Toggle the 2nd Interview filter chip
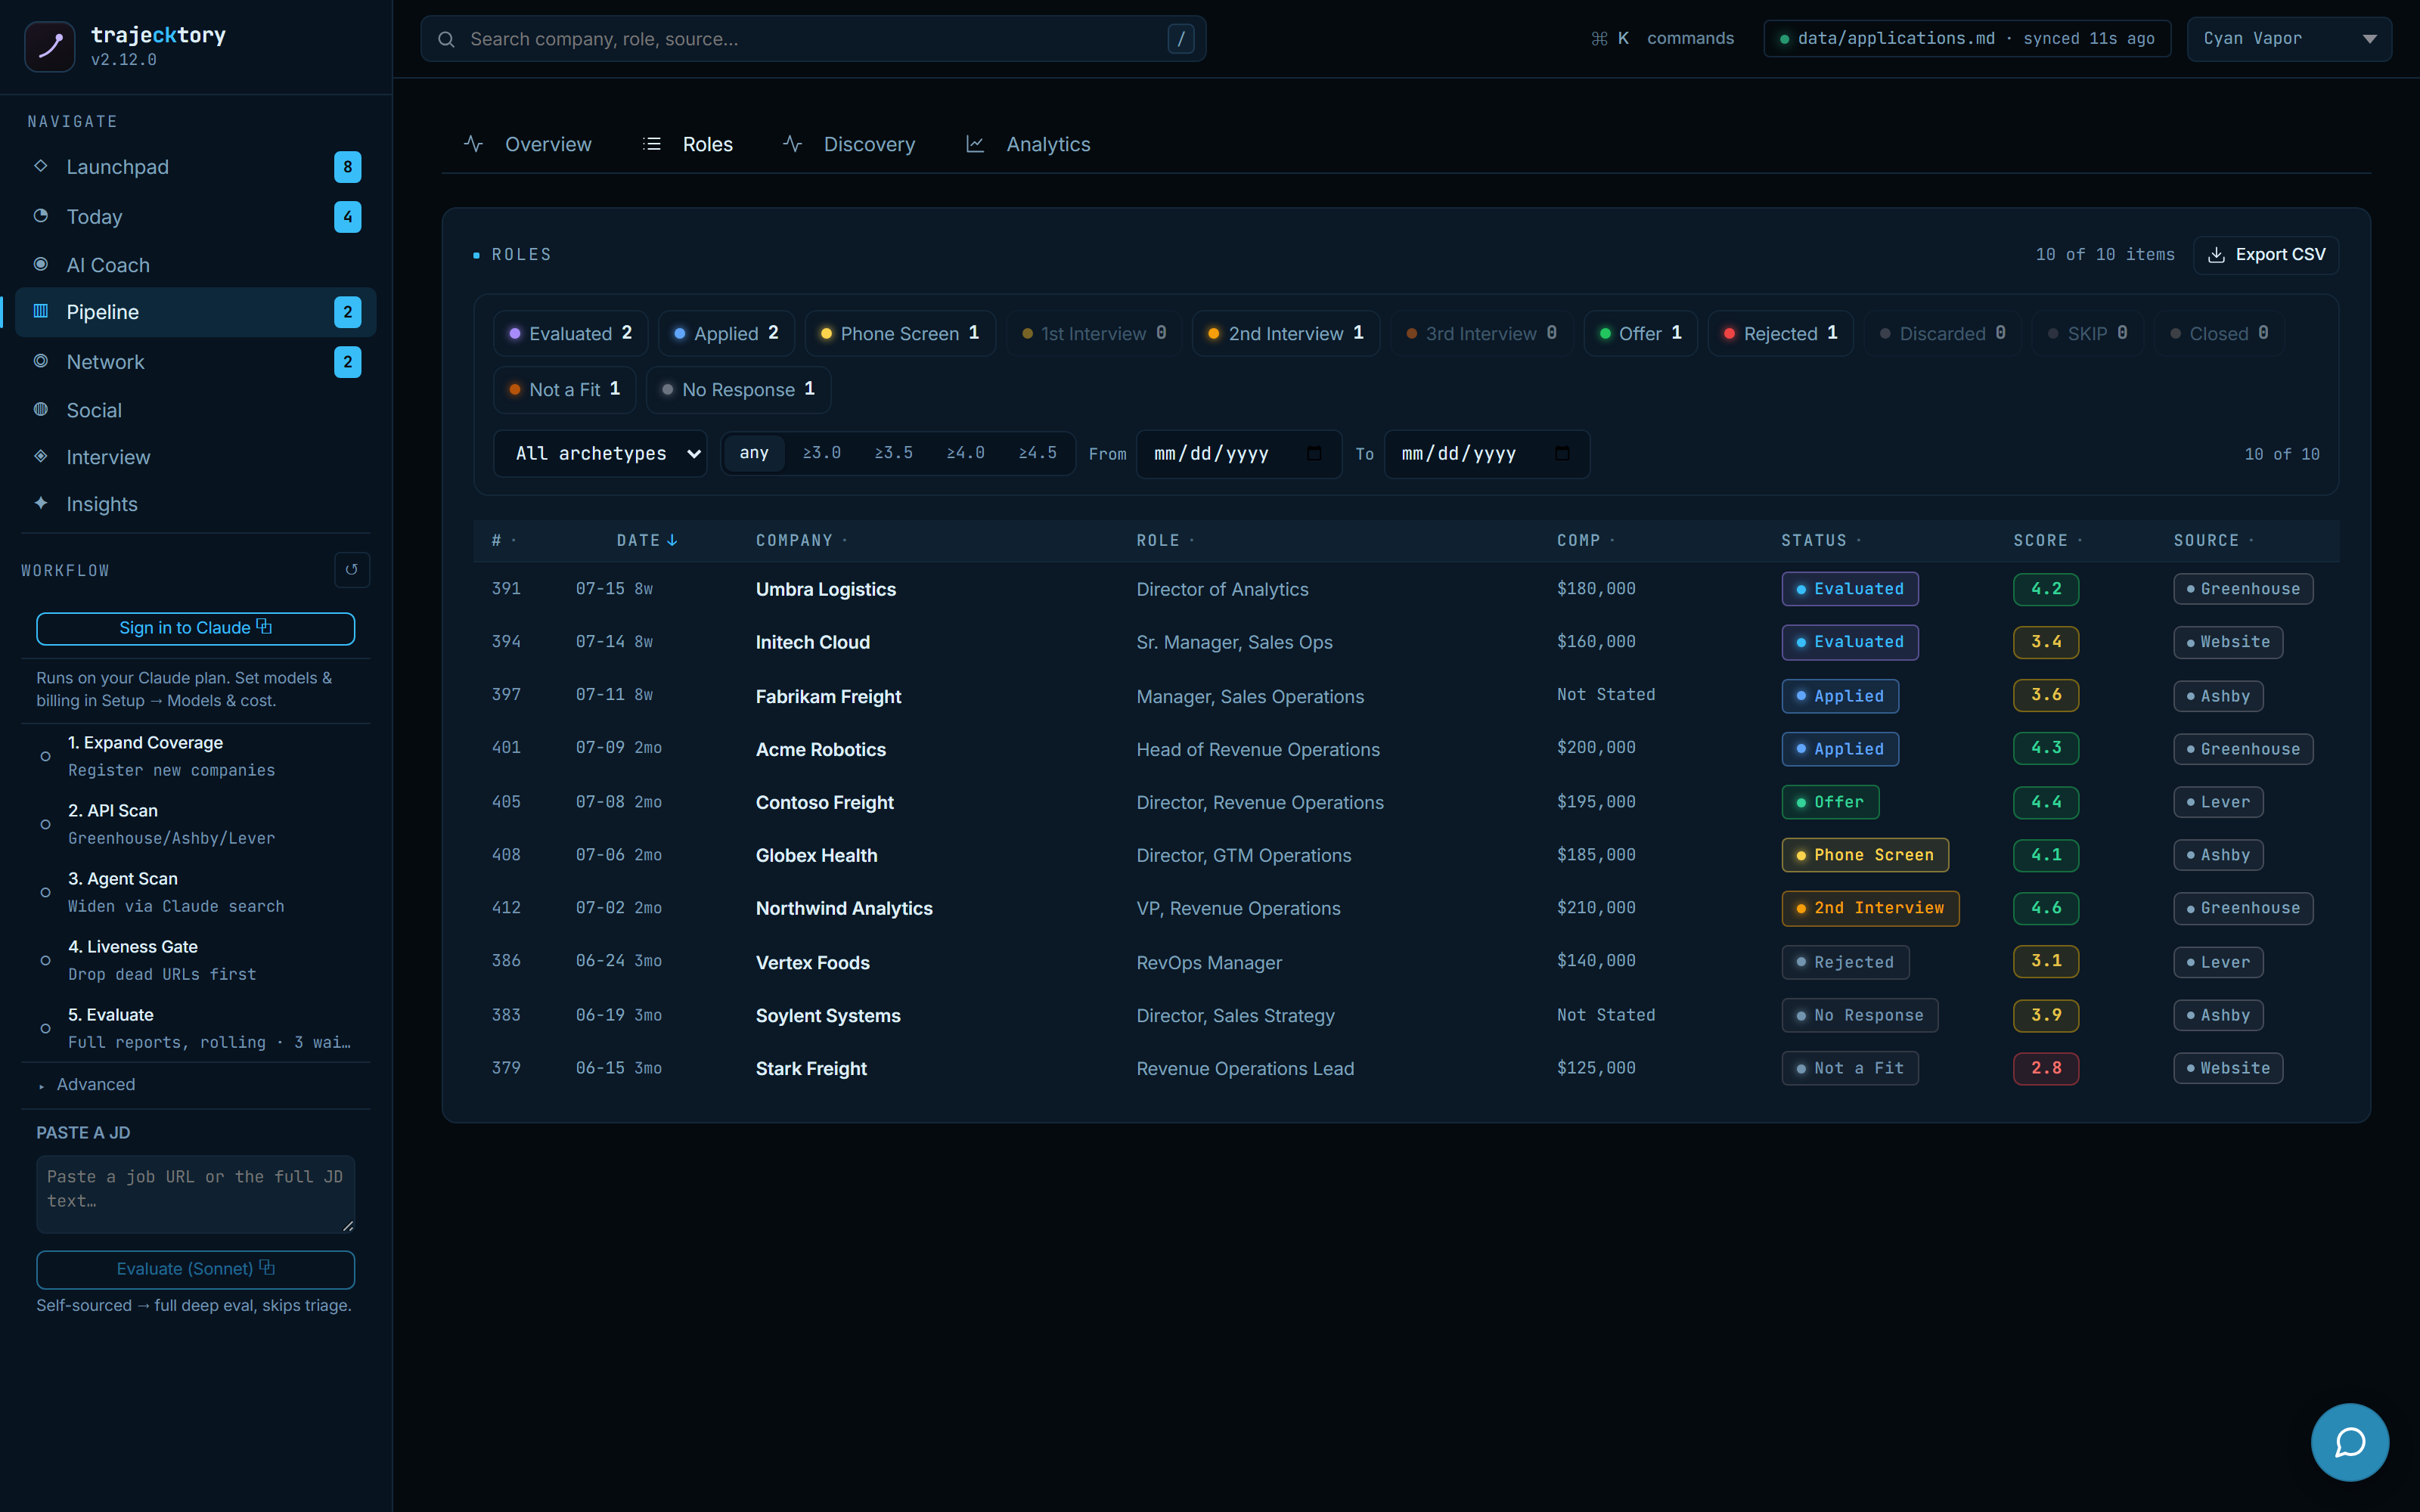The width and height of the screenshot is (2420, 1512). pyautogui.click(x=1286, y=333)
